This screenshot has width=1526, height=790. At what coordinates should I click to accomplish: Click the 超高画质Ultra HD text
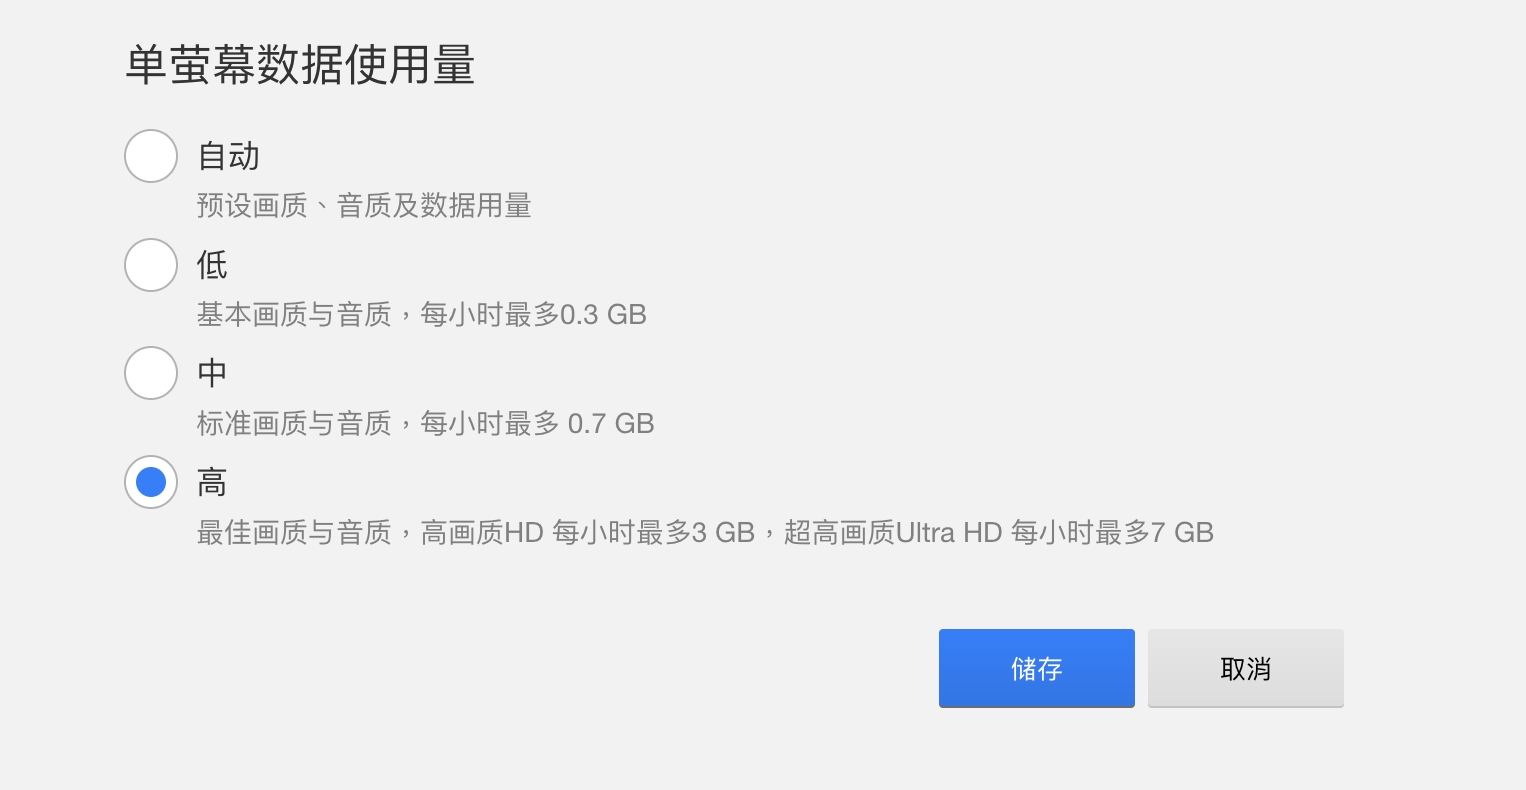point(893,532)
